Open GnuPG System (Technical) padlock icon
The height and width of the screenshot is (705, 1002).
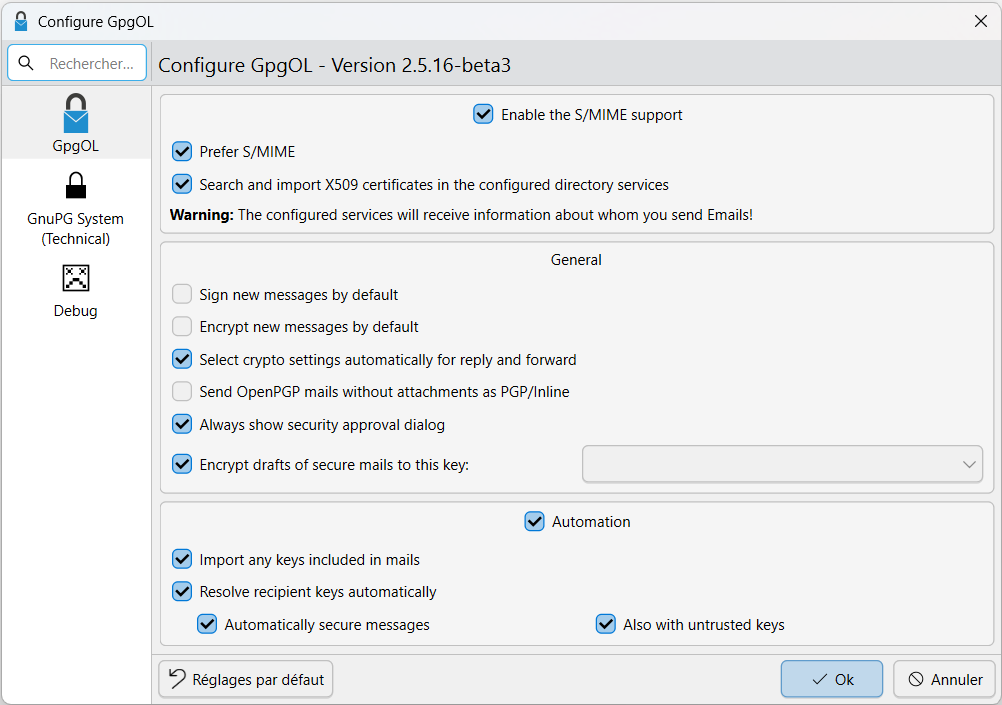coord(75,185)
